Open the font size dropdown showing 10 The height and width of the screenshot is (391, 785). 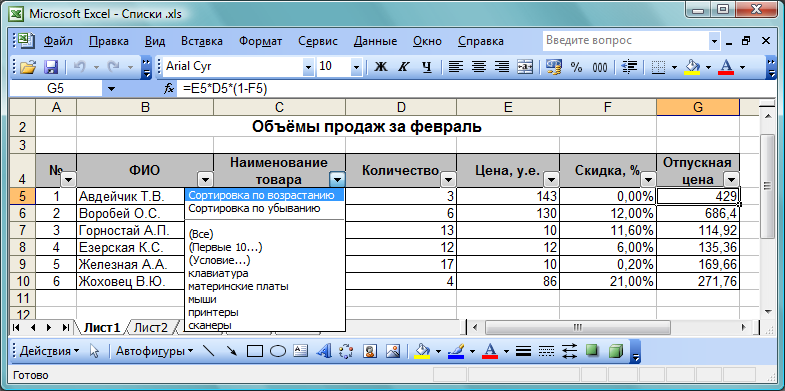click(x=356, y=67)
